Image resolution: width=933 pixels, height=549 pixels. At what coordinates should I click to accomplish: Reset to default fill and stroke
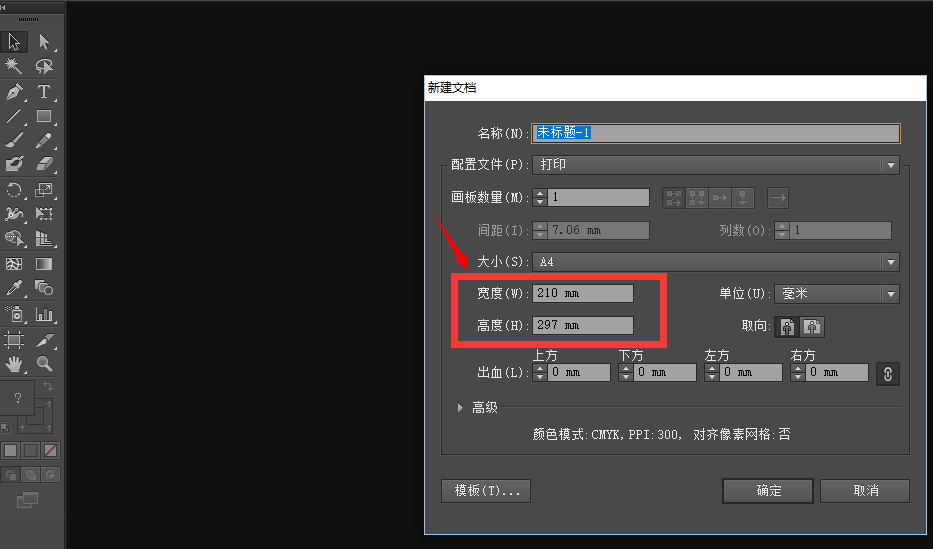click(5, 428)
